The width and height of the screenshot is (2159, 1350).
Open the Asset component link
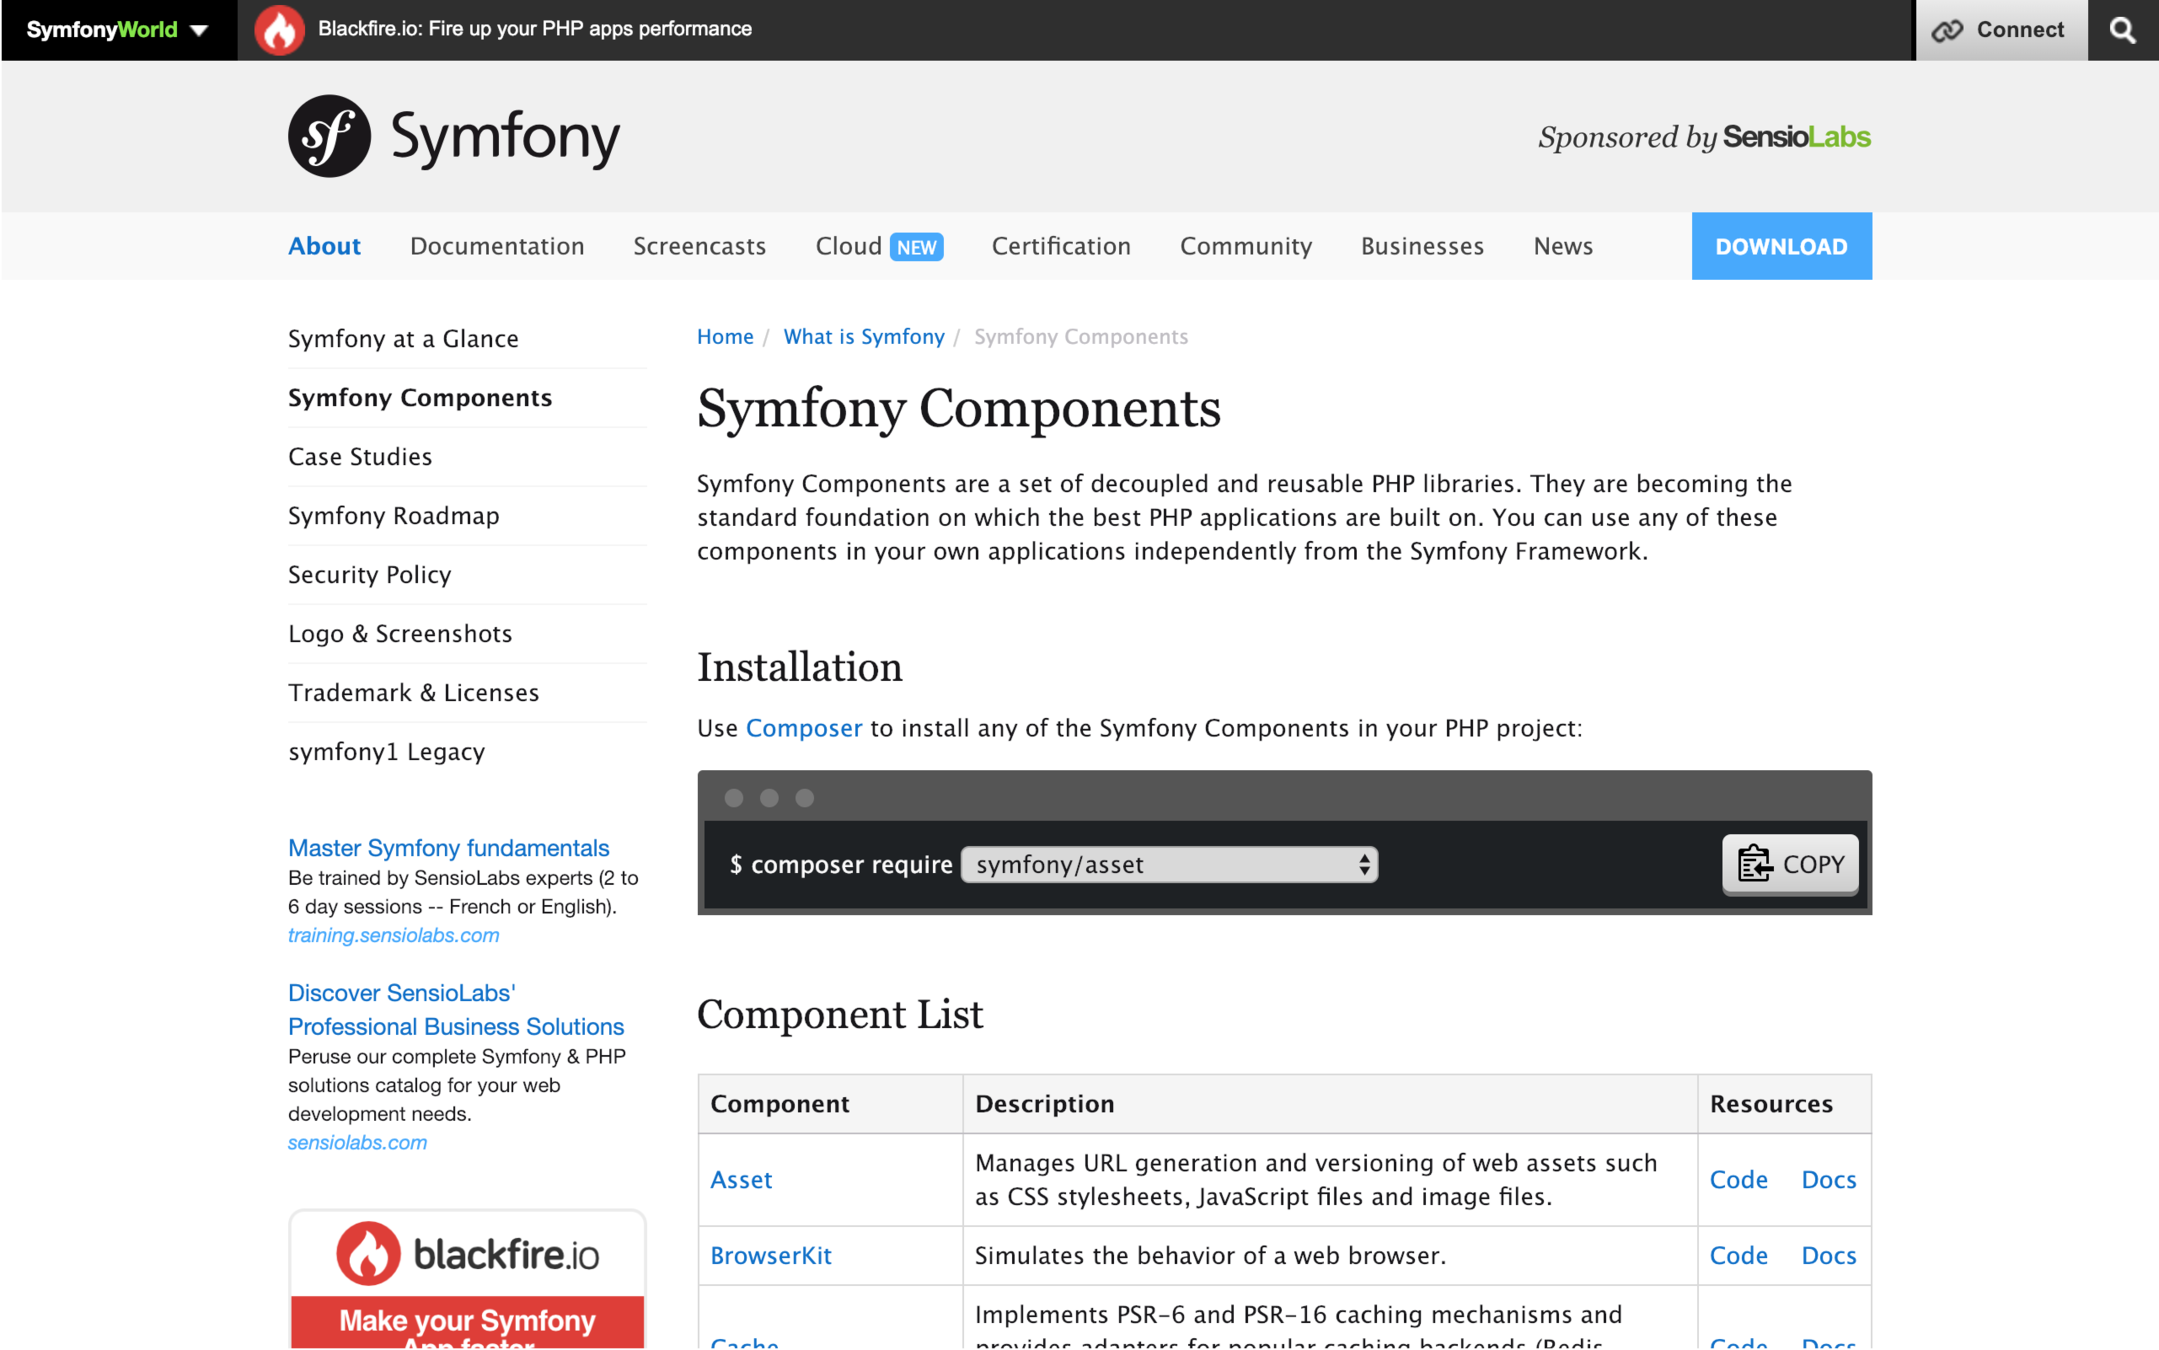pyautogui.click(x=741, y=1180)
